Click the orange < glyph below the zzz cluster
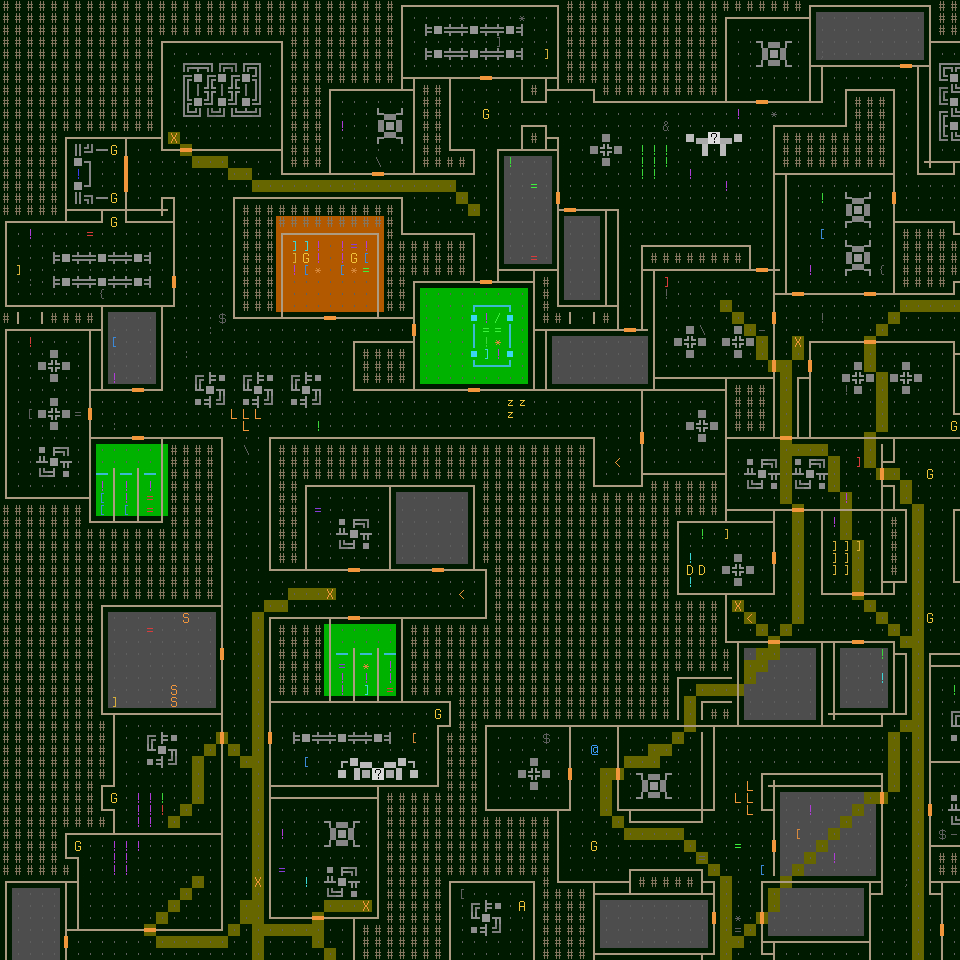 coord(618,462)
